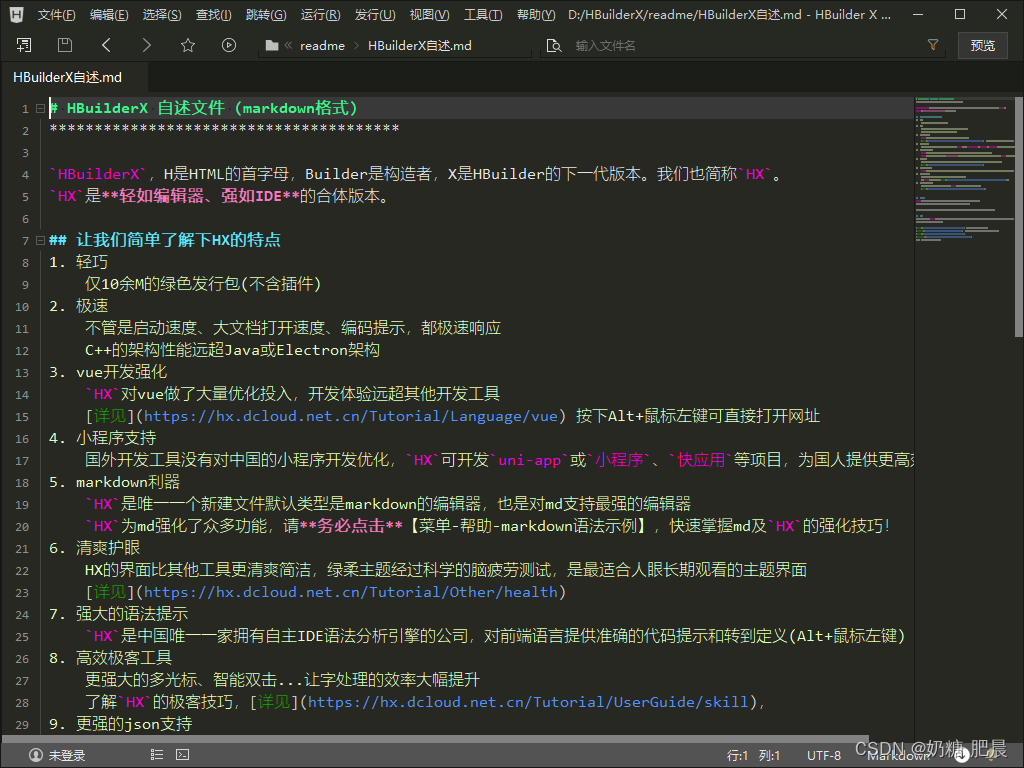Navigate forward using the right arrow icon
This screenshot has height=768, width=1024.
(x=145, y=45)
